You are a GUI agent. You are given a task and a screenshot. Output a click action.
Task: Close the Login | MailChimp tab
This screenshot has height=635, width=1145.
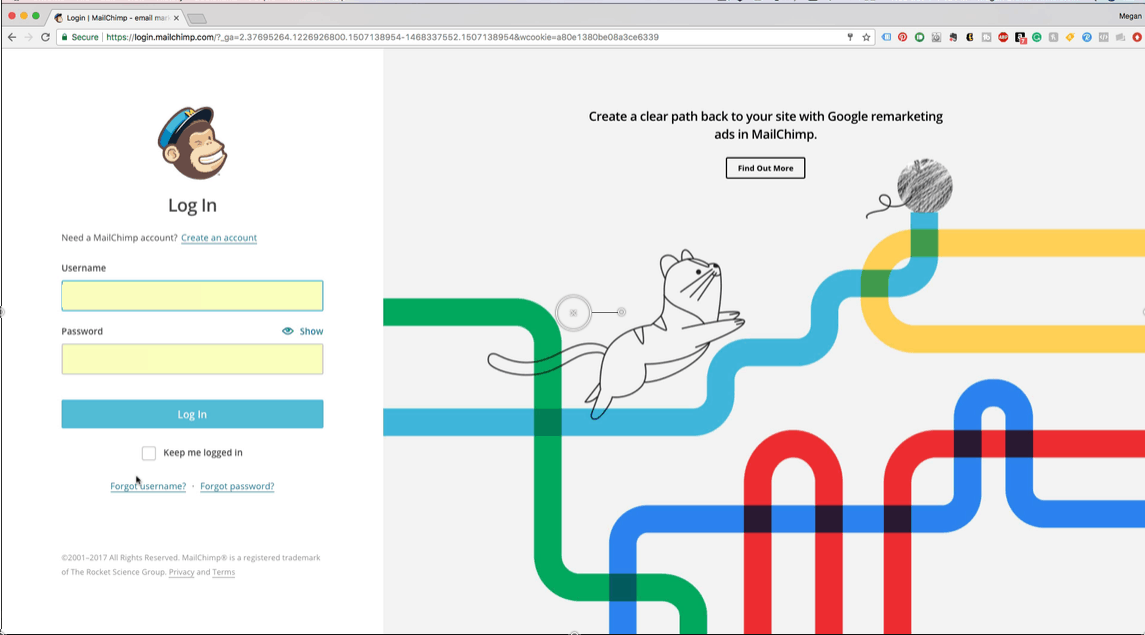click(x=176, y=18)
